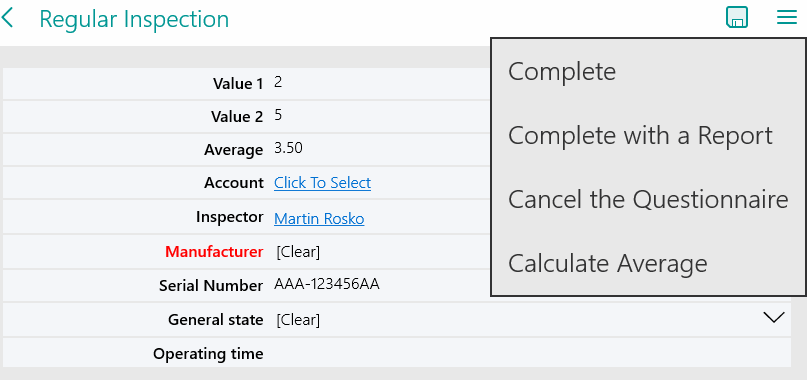This screenshot has height=380, width=807.
Task: Click the Inspector label
Action: click(230, 217)
